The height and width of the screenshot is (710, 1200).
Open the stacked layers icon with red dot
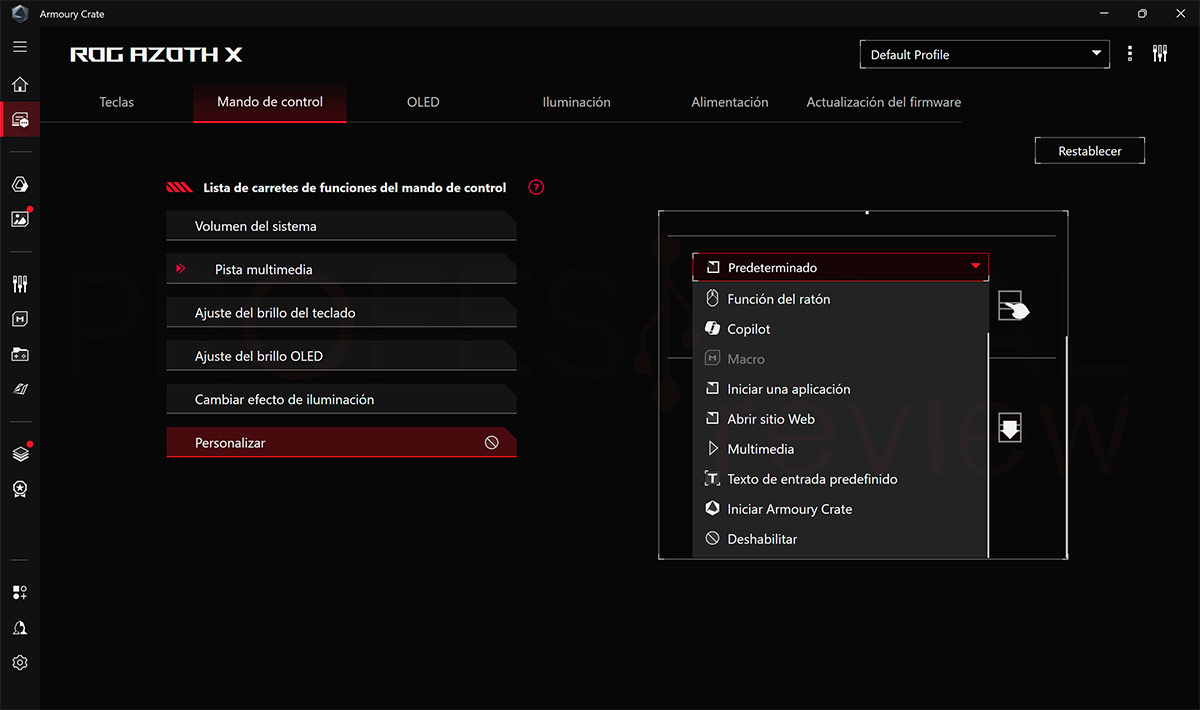[x=20, y=453]
